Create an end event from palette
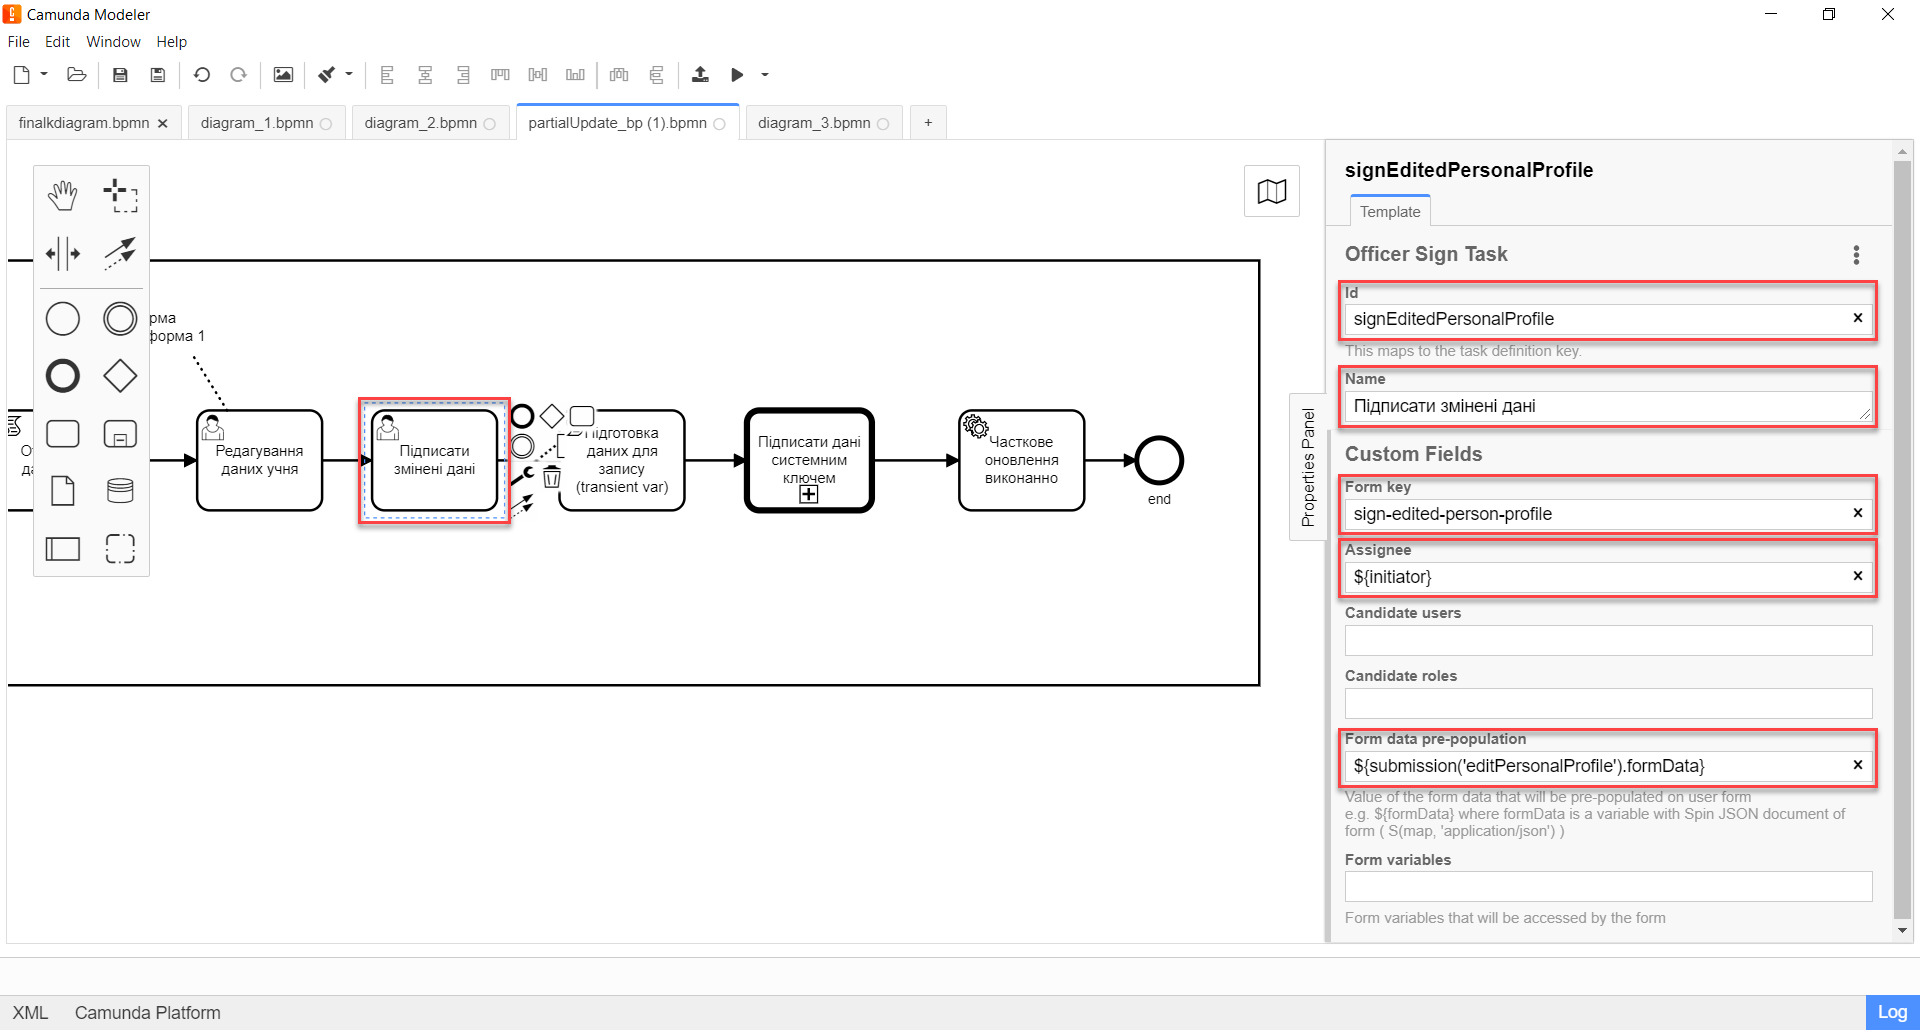 pos(63,376)
